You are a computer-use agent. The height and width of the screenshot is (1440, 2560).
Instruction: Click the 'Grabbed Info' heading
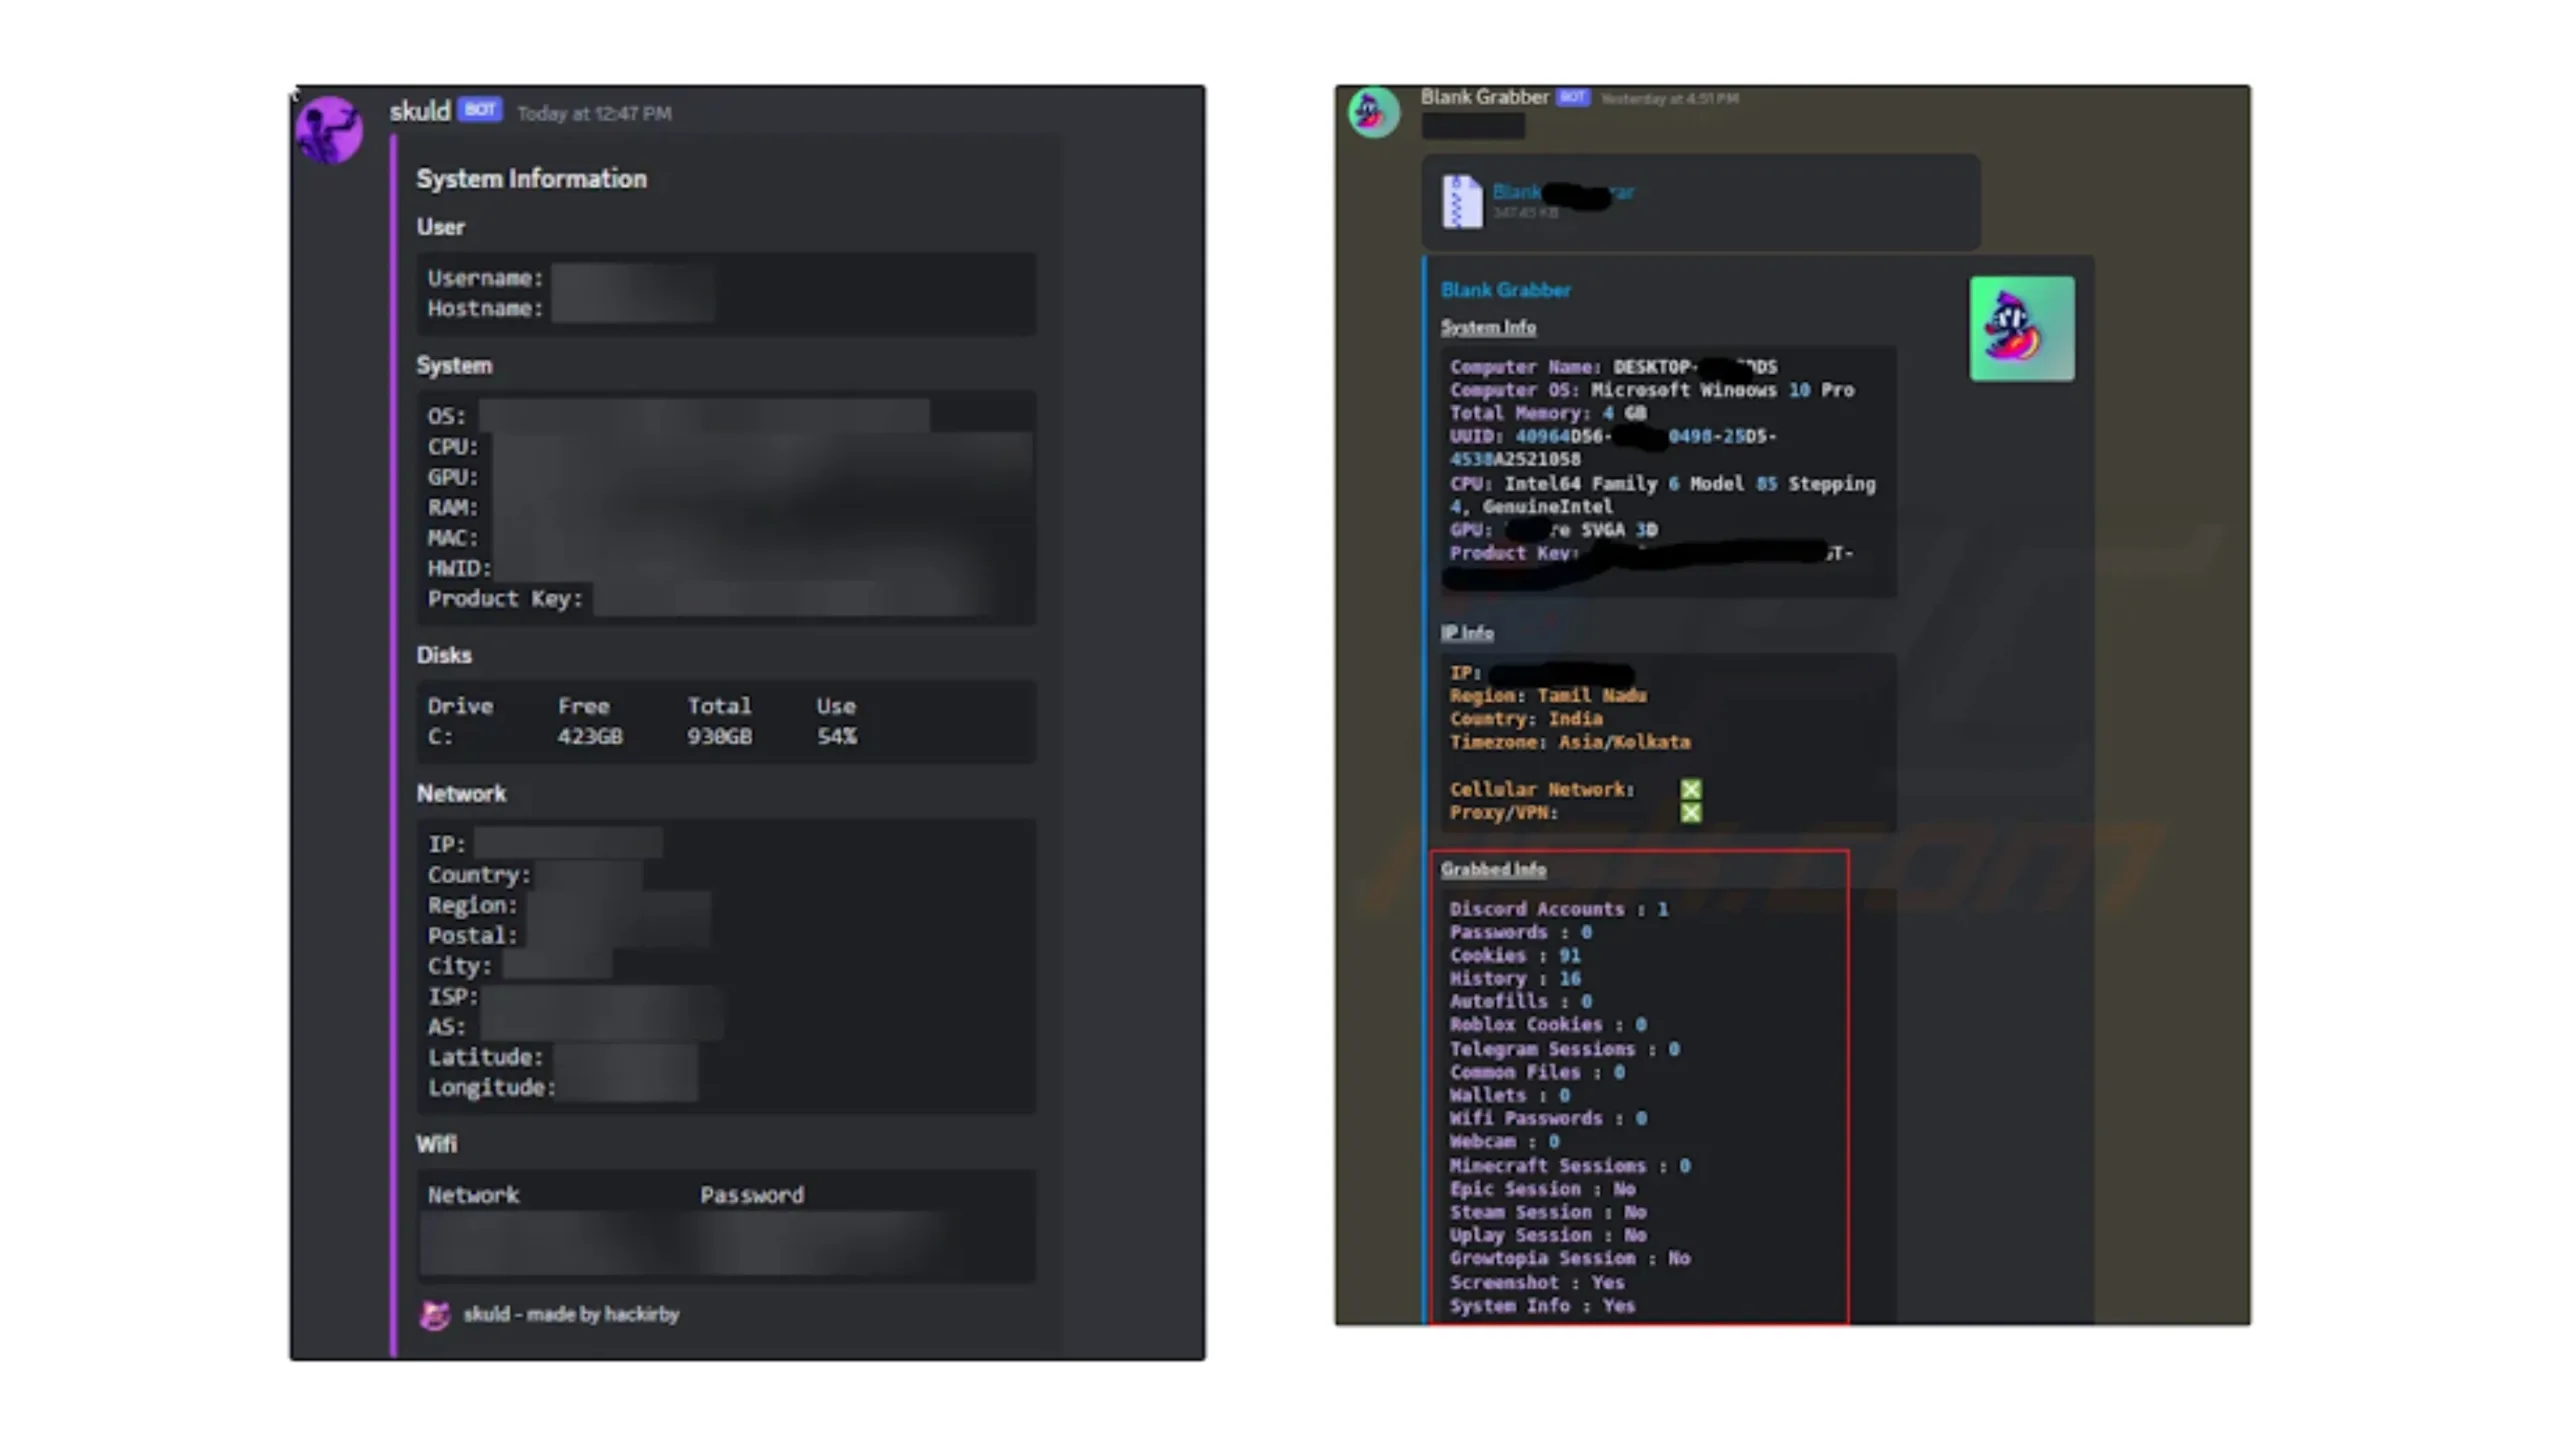1493,869
